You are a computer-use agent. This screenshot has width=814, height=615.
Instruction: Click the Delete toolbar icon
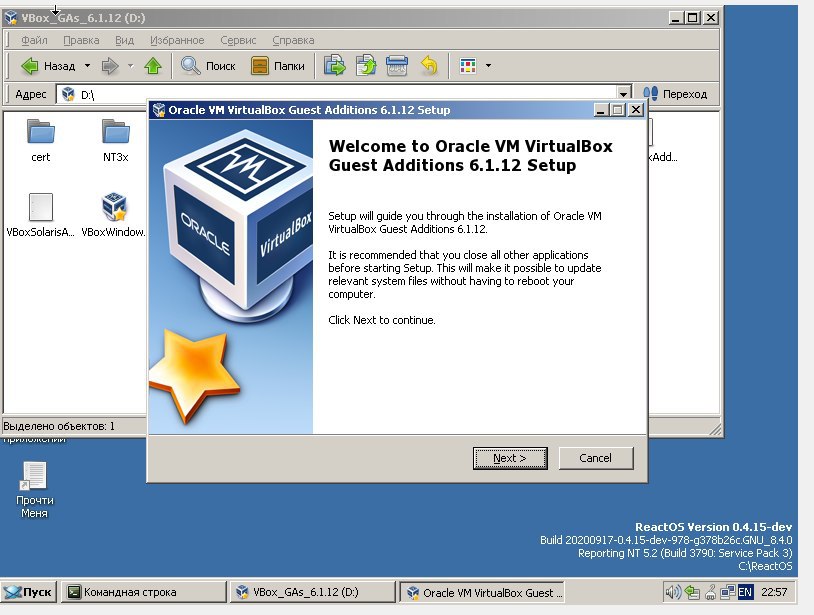pos(397,66)
